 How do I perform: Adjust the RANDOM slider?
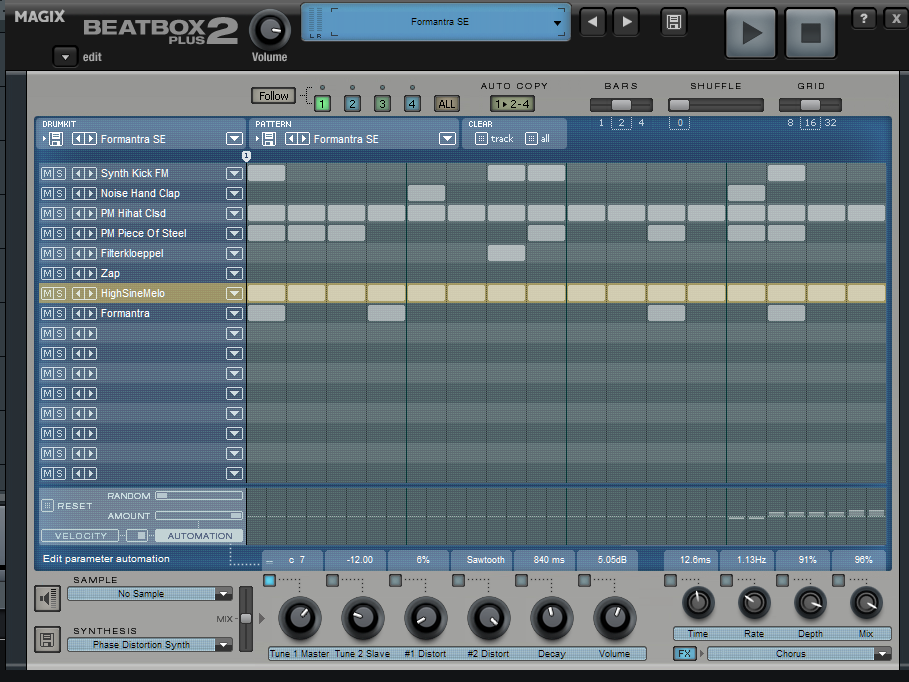click(x=199, y=496)
